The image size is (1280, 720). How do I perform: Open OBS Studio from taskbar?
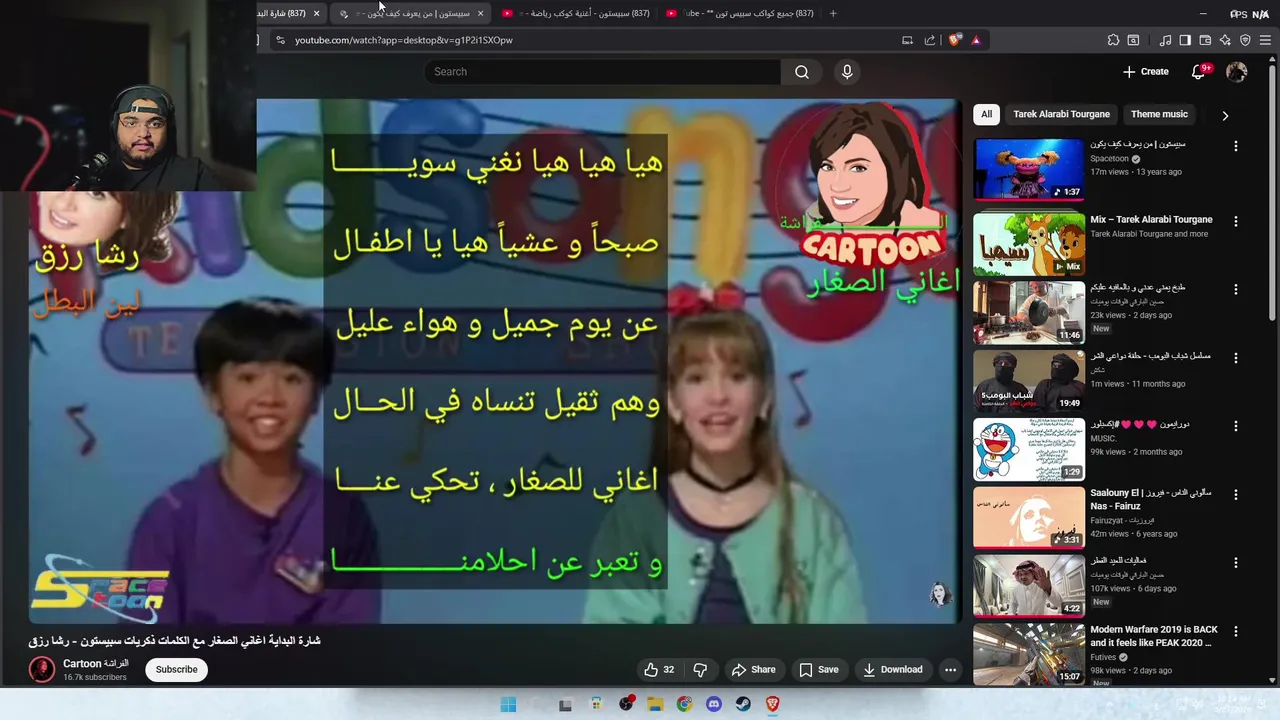pyautogui.click(x=626, y=704)
